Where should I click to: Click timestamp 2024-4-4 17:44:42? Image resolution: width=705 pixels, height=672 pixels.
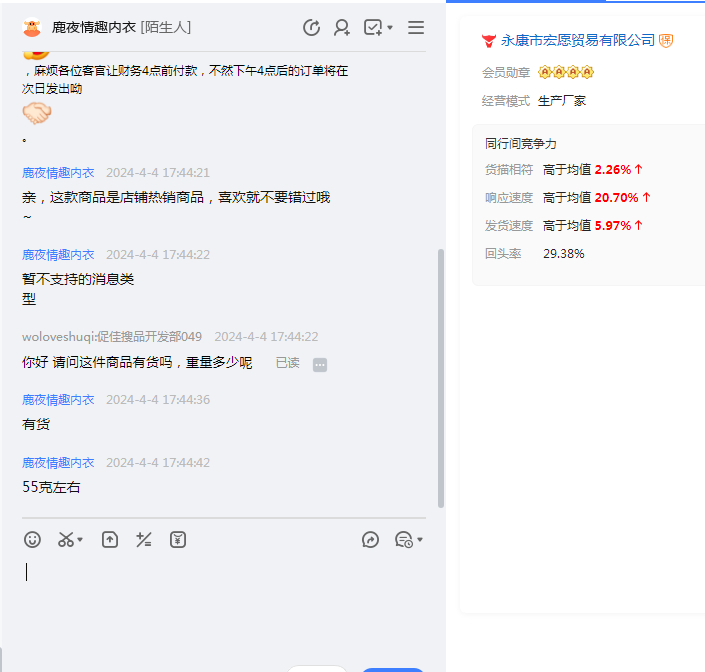coord(158,463)
